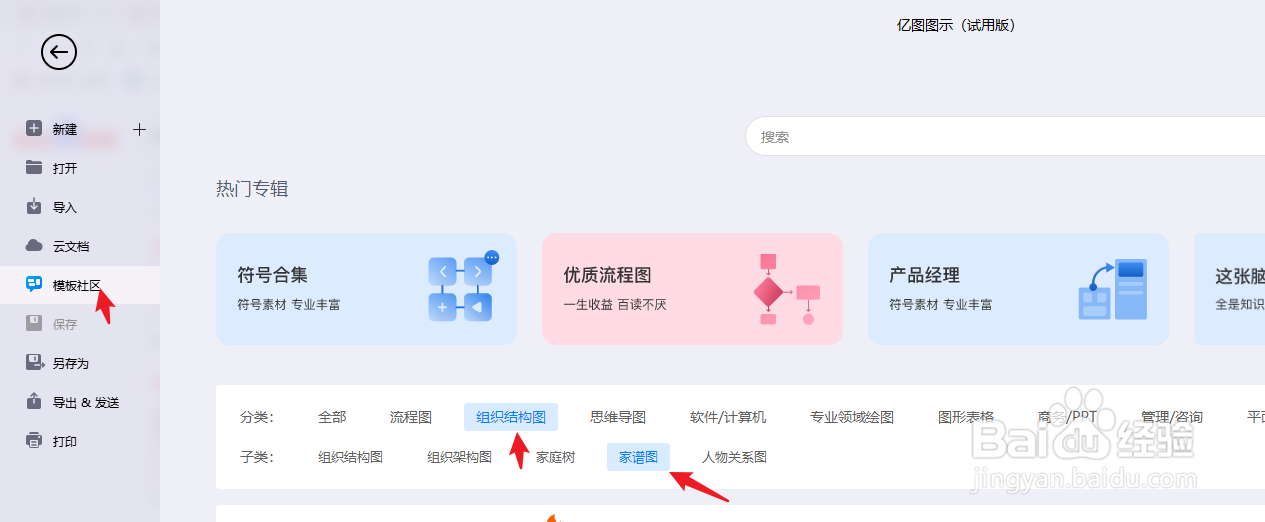Choose the 组织架构图 subcategory
Screen dimensions: 1265x522
(460, 457)
